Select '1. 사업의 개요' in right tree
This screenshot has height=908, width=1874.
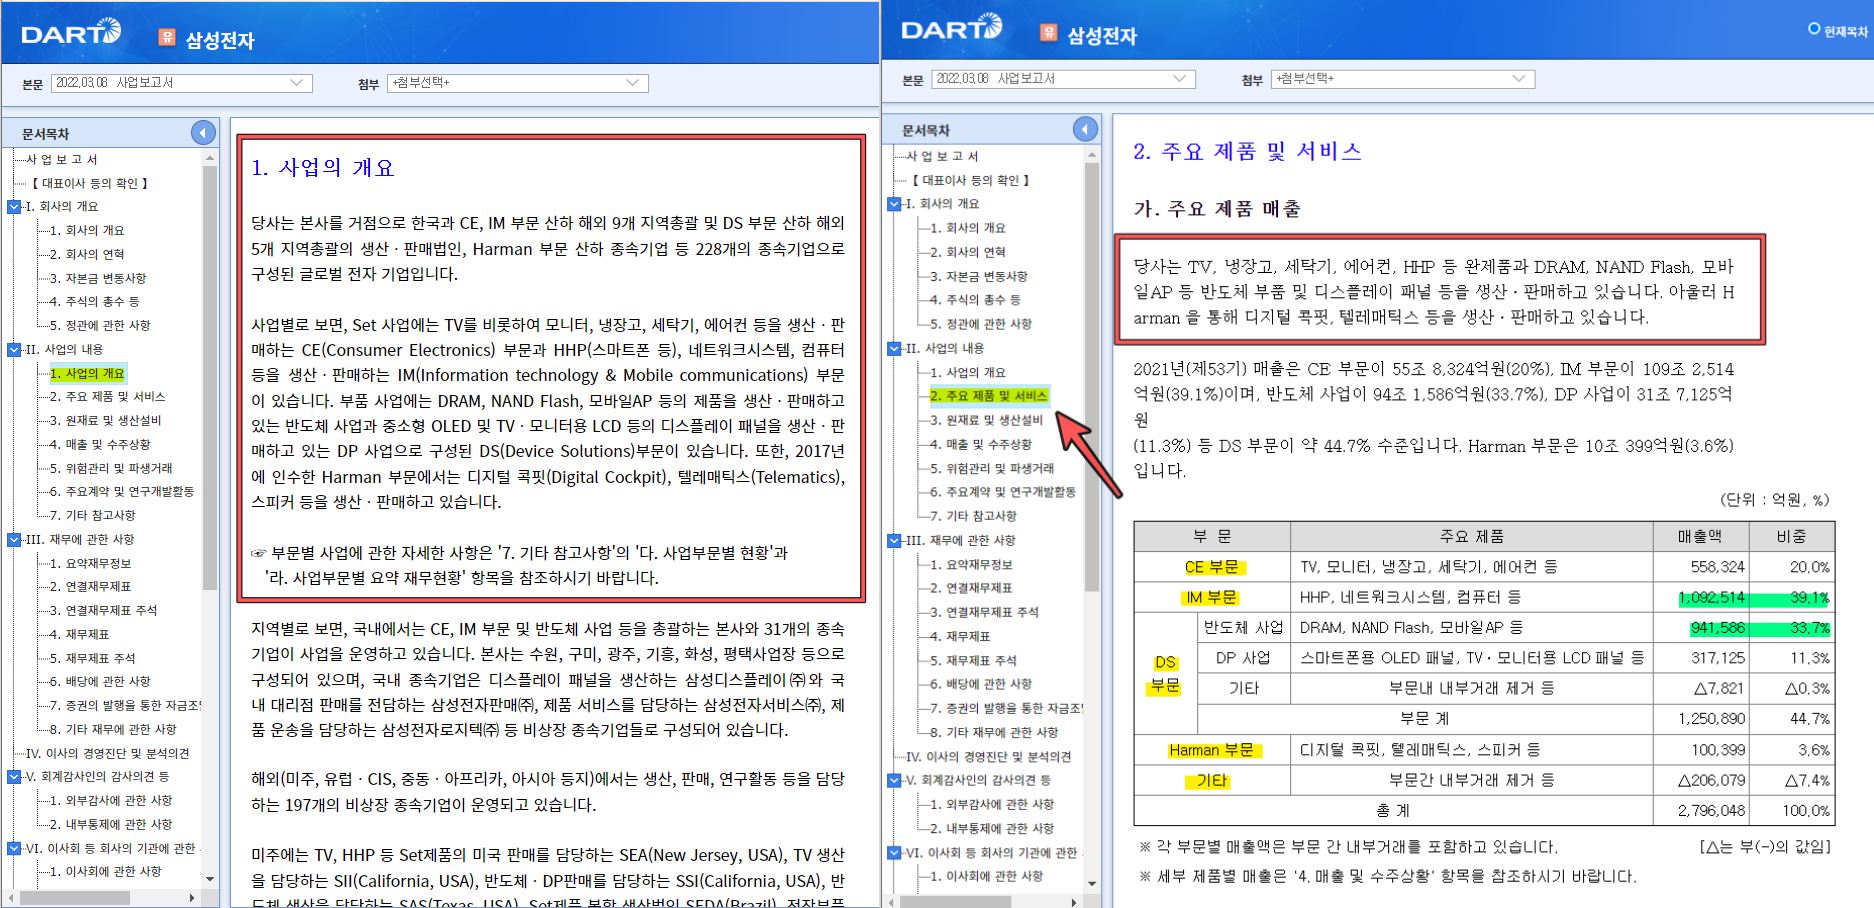968,372
